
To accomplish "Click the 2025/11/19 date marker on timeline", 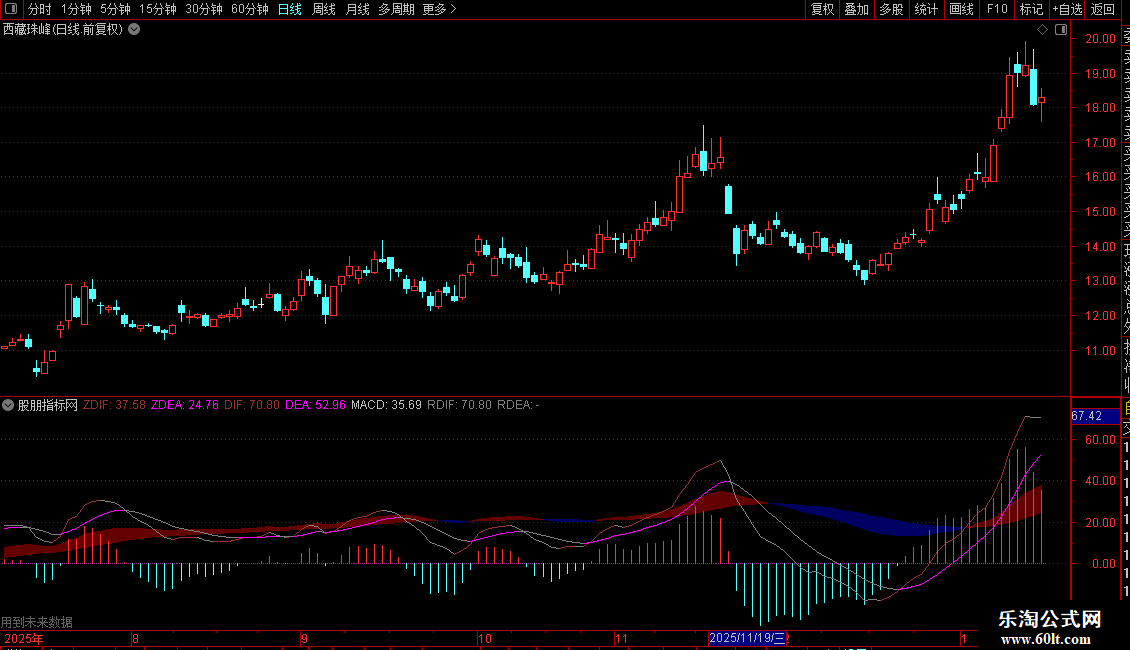I will pos(748,638).
